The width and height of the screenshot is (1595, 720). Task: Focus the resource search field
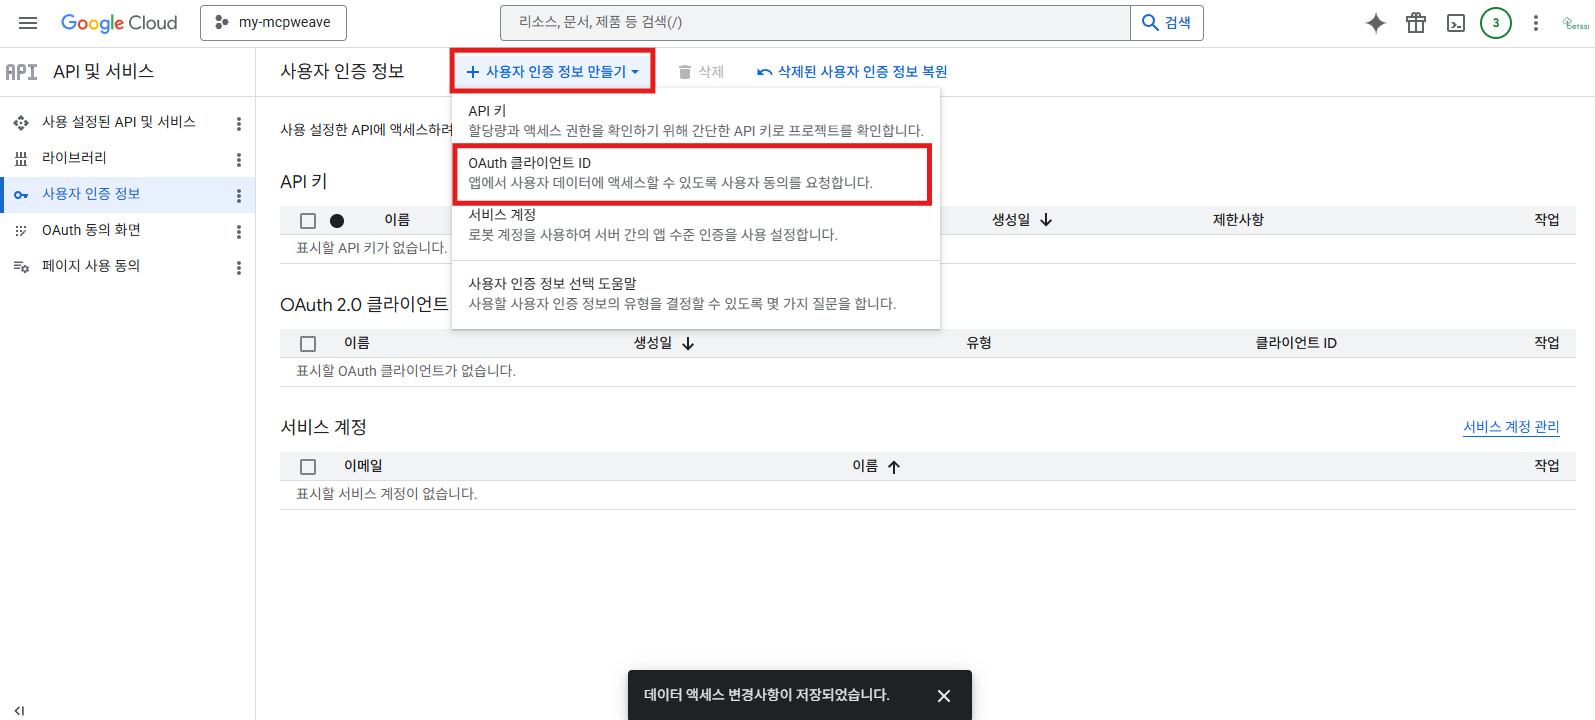(815, 22)
